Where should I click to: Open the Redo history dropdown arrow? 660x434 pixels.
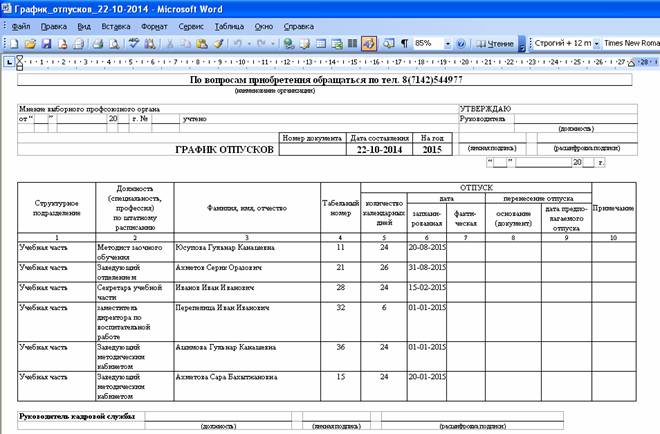click(x=273, y=43)
